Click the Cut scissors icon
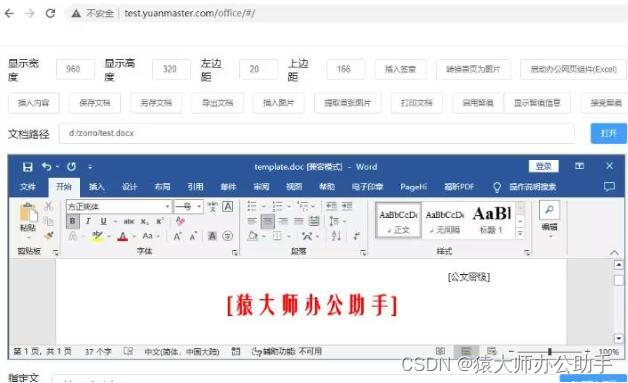The width and height of the screenshot is (628, 383). [48, 206]
